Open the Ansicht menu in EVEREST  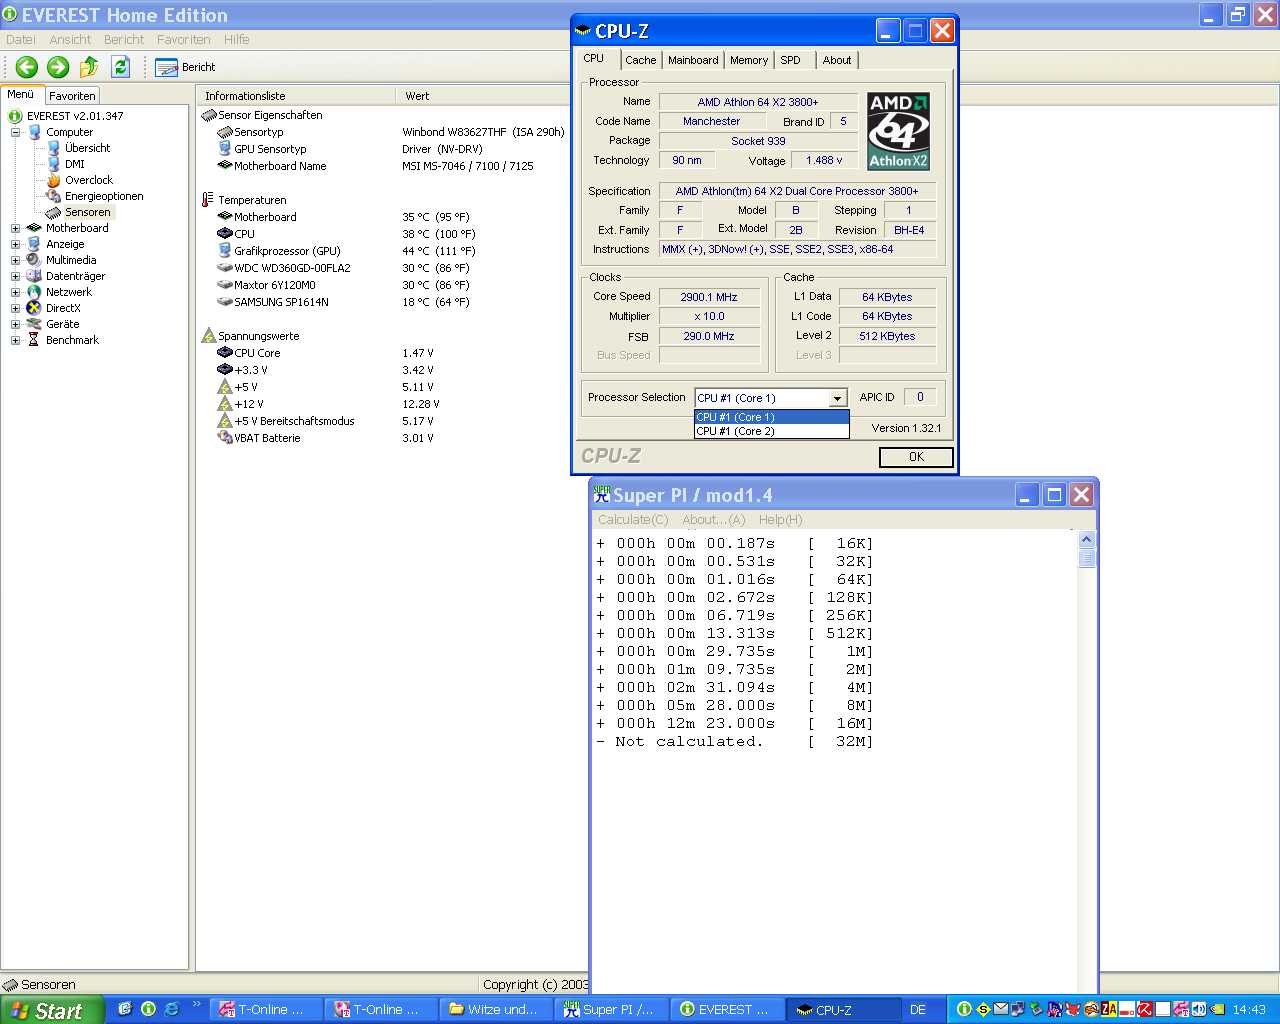[x=70, y=40]
